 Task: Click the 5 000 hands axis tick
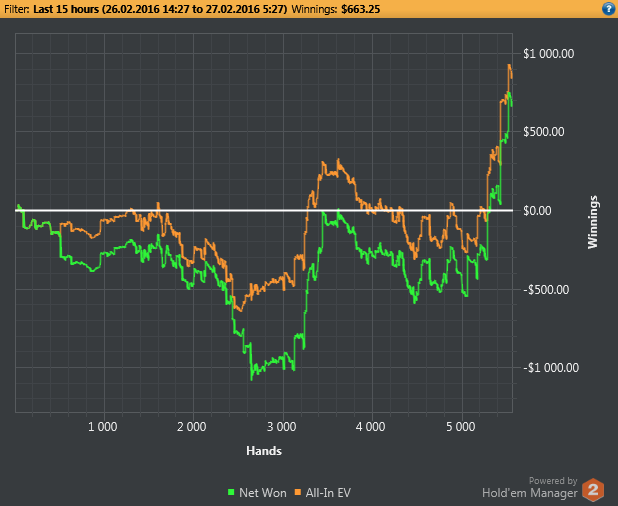point(460,426)
